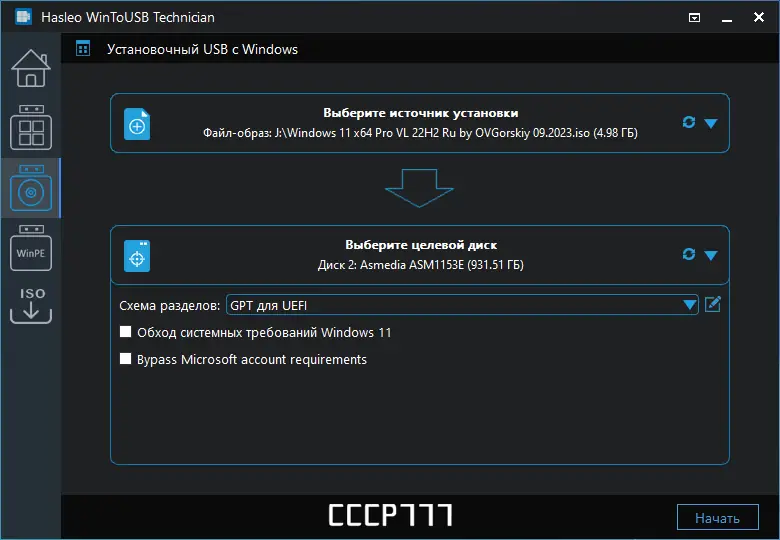Click the grid icon beside Установочный USB header

click(83, 49)
